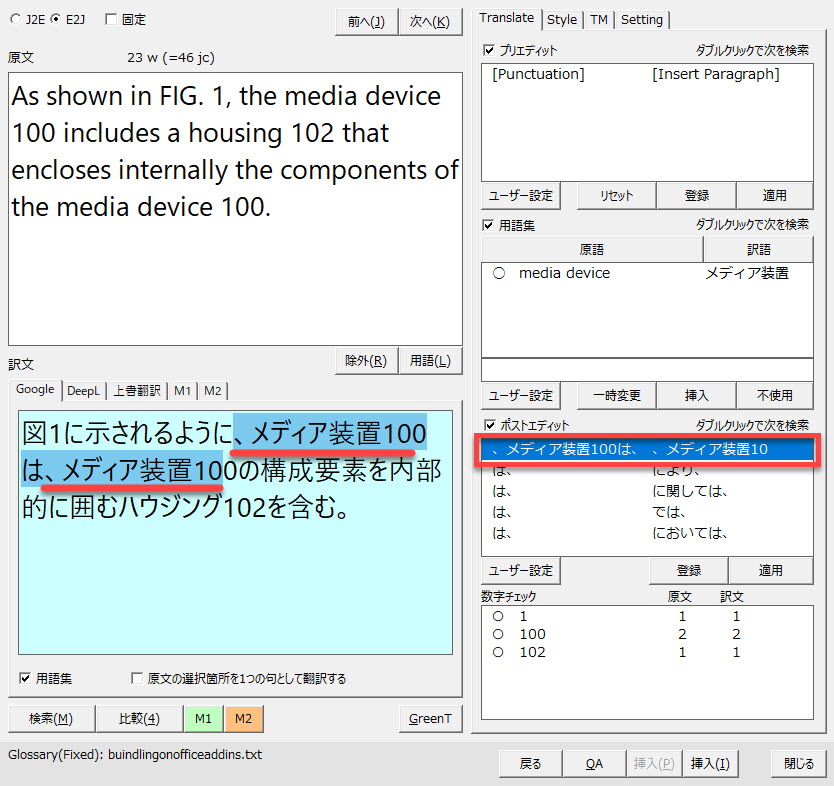Click the 比較(4) compare button
The image size is (834, 786).
(x=139, y=718)
